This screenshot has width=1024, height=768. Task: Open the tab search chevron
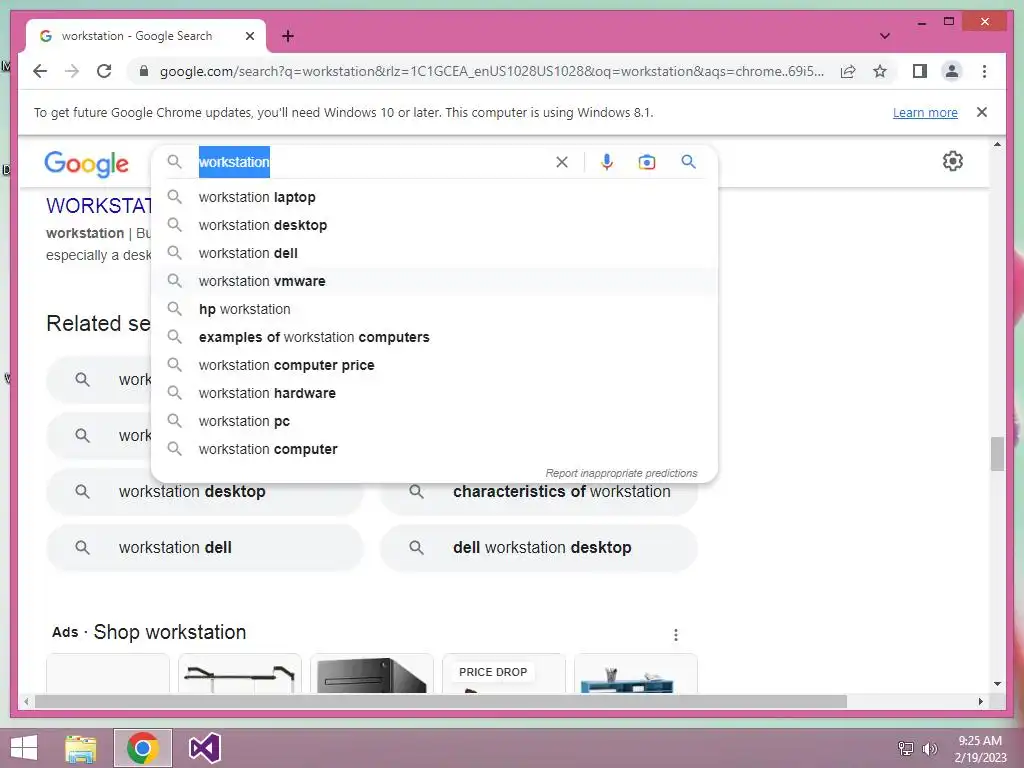tap(884, 36)
